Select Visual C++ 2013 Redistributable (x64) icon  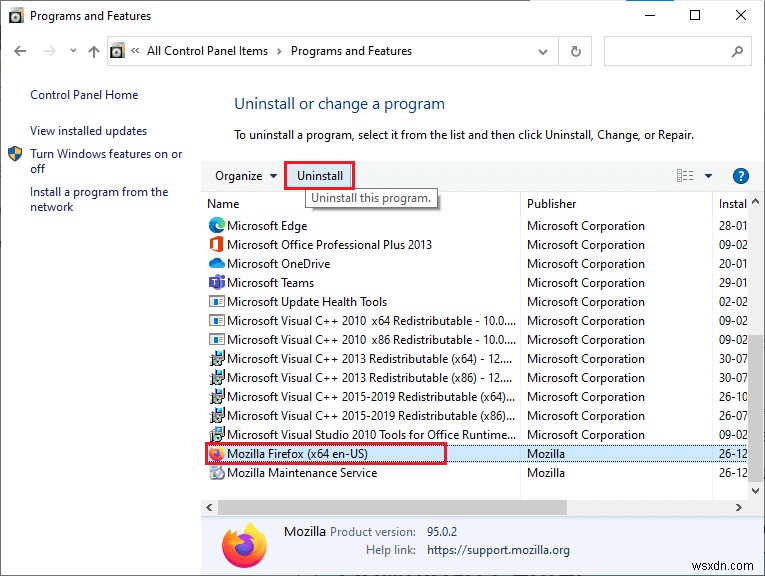[217, 358]
